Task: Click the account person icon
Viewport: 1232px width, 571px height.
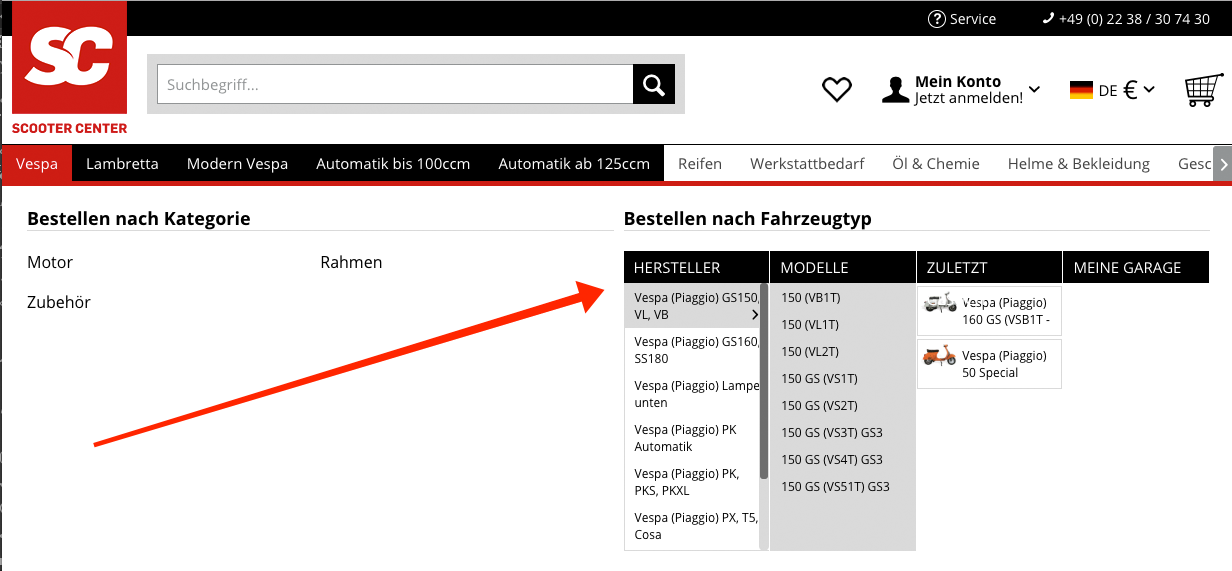Action: (x=895, y=90)
